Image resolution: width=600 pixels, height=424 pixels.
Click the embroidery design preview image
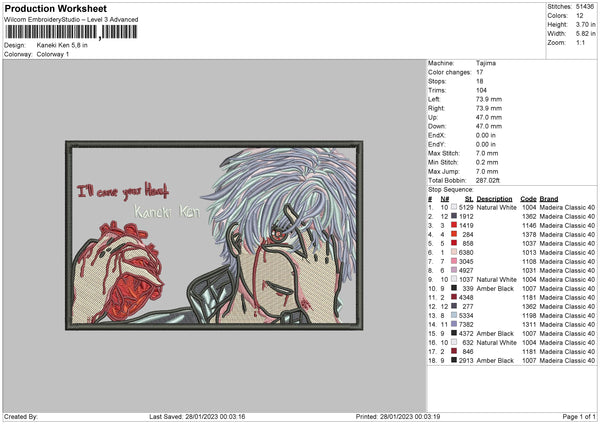point(214,235)
